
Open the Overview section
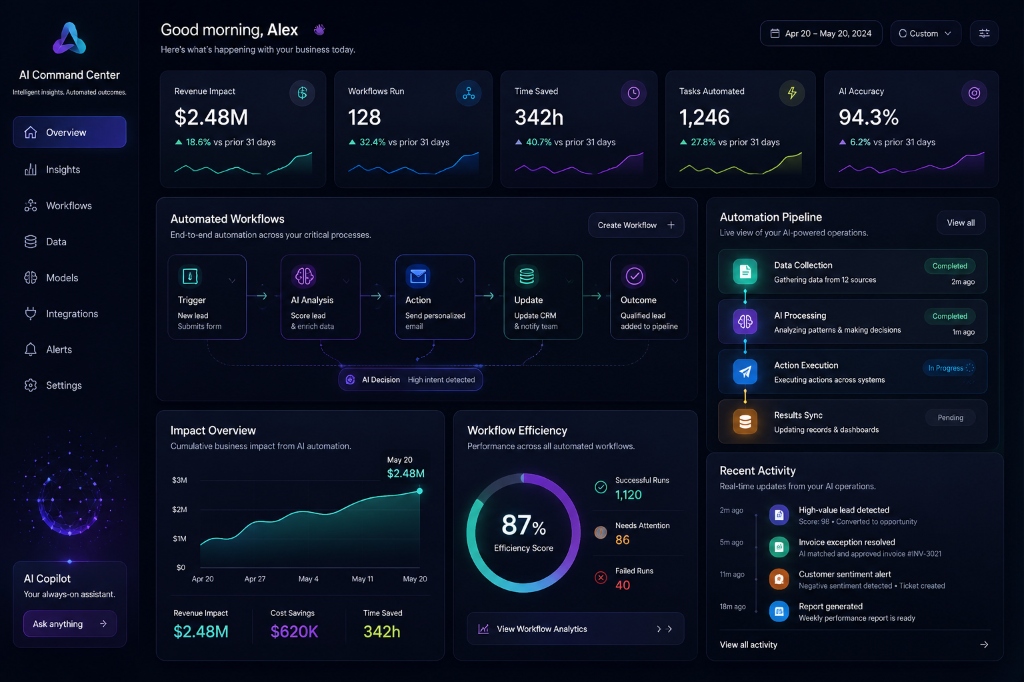point(69,132)
